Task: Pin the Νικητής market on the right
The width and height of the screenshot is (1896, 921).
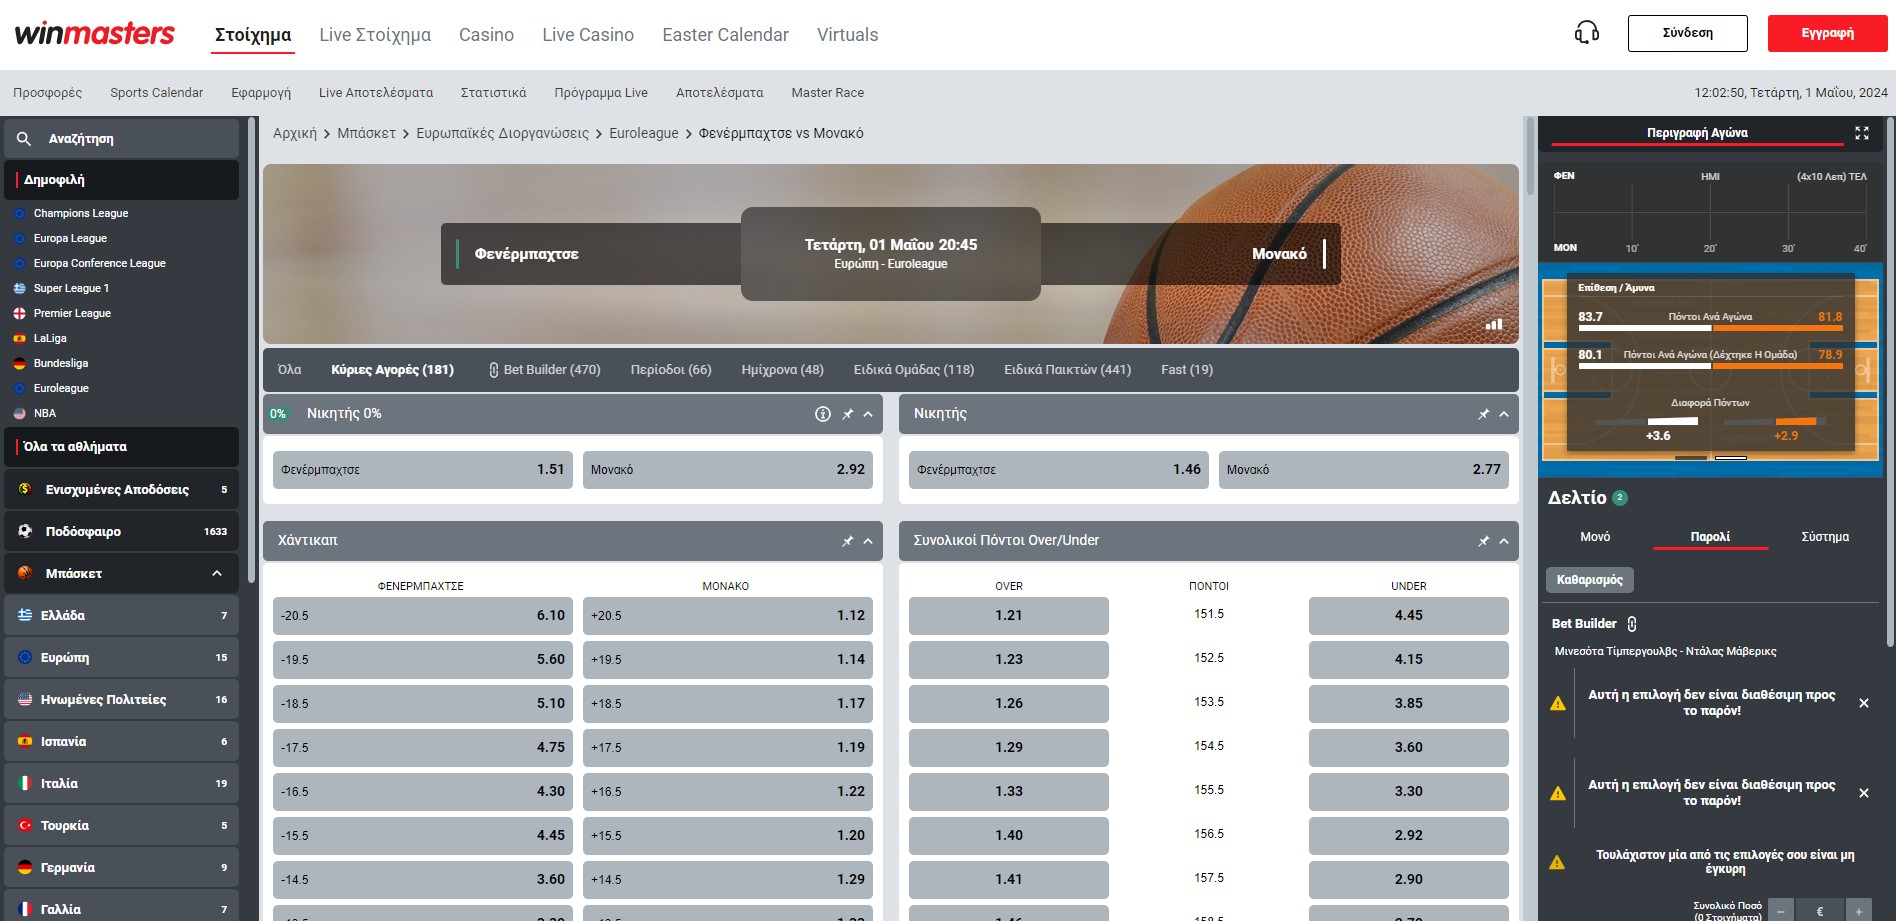Action: pos(1483,414)
